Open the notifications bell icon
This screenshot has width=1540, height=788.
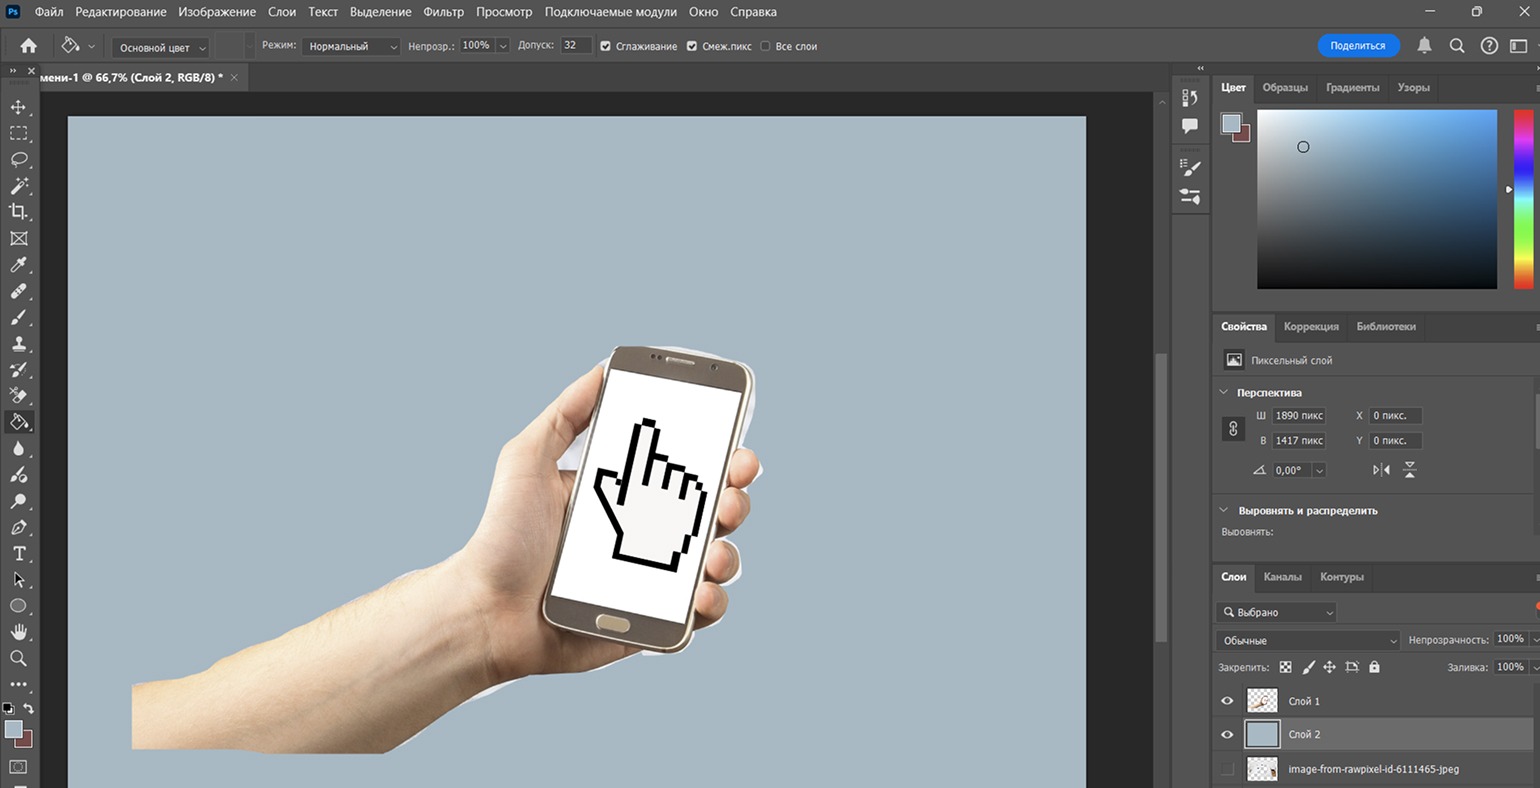[x=1424, y=46]
